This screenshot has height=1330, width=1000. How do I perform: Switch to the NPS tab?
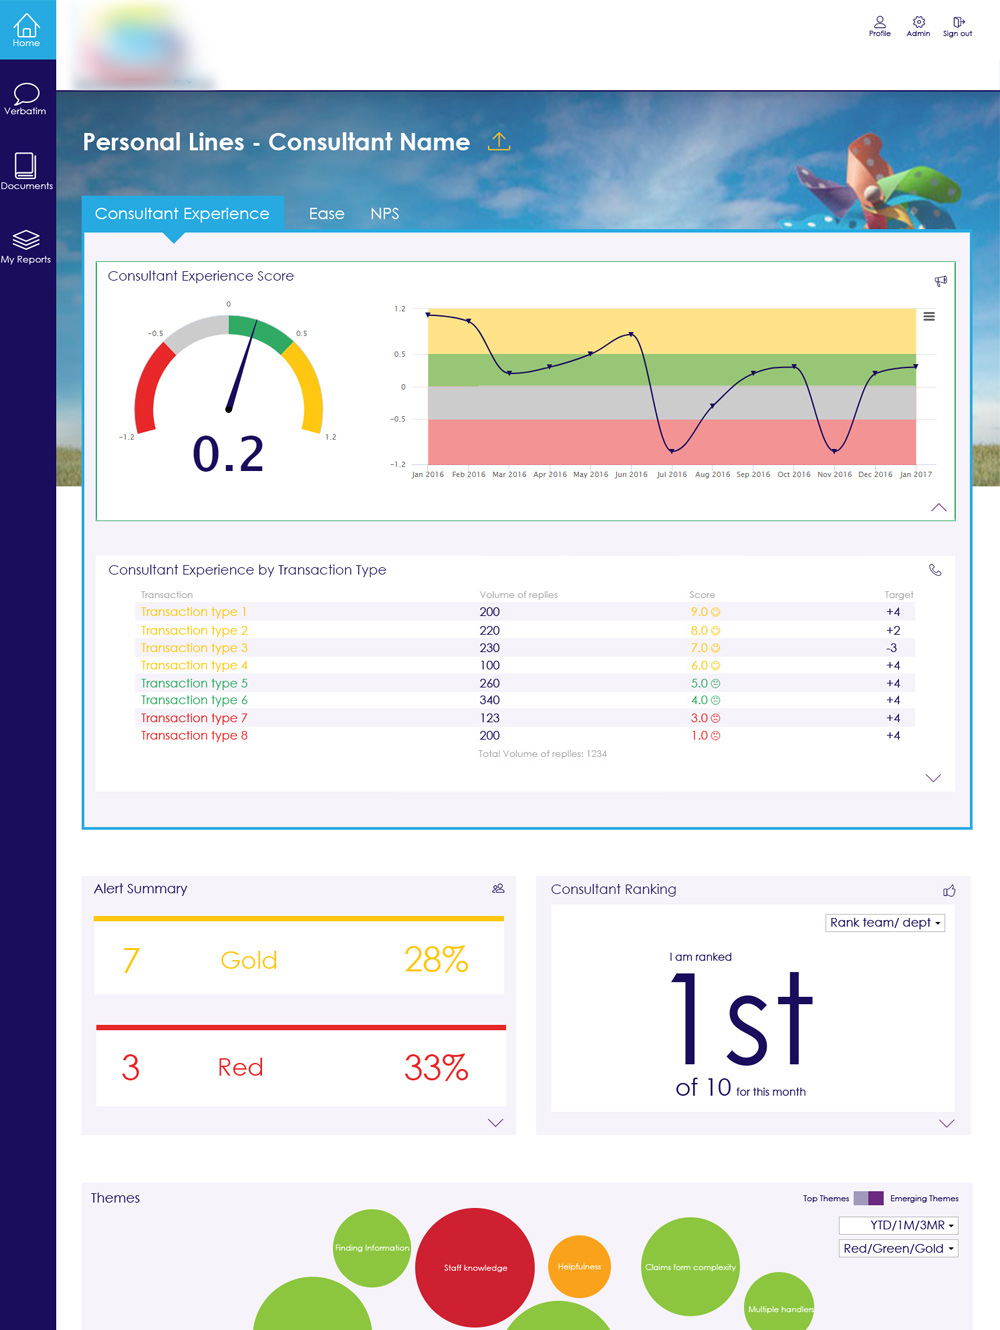(385, 213)
